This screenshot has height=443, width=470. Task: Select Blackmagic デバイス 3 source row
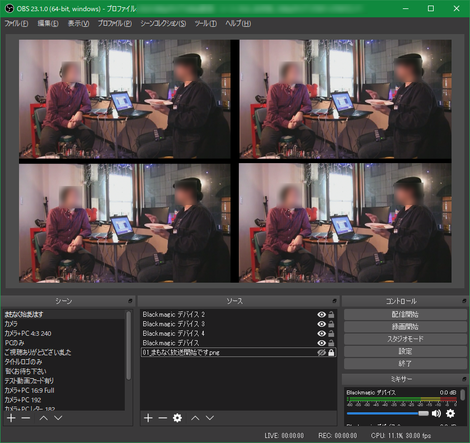coord(238,324)
